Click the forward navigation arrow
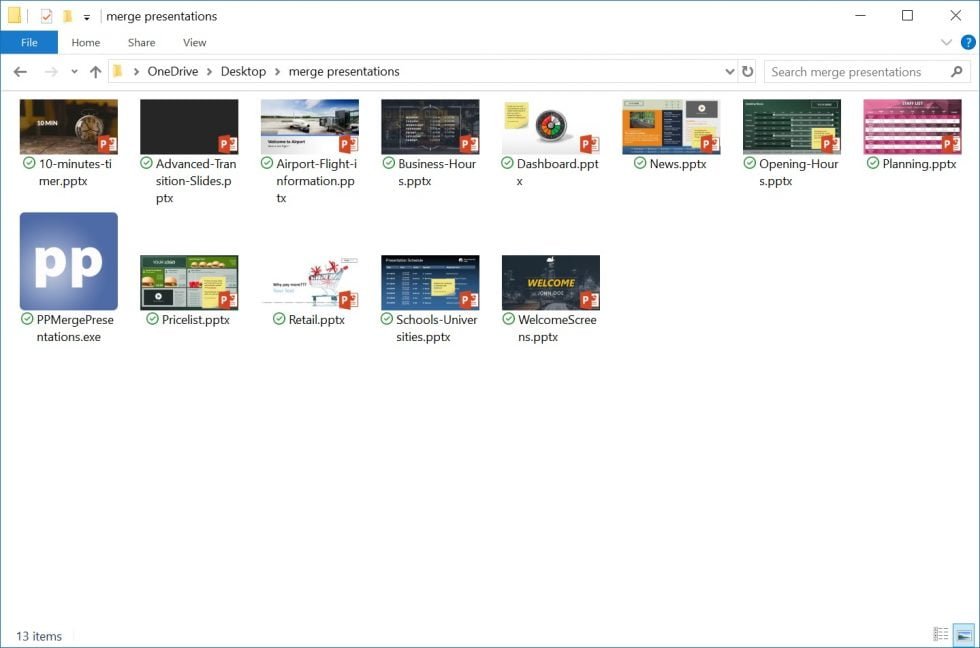 51,72
